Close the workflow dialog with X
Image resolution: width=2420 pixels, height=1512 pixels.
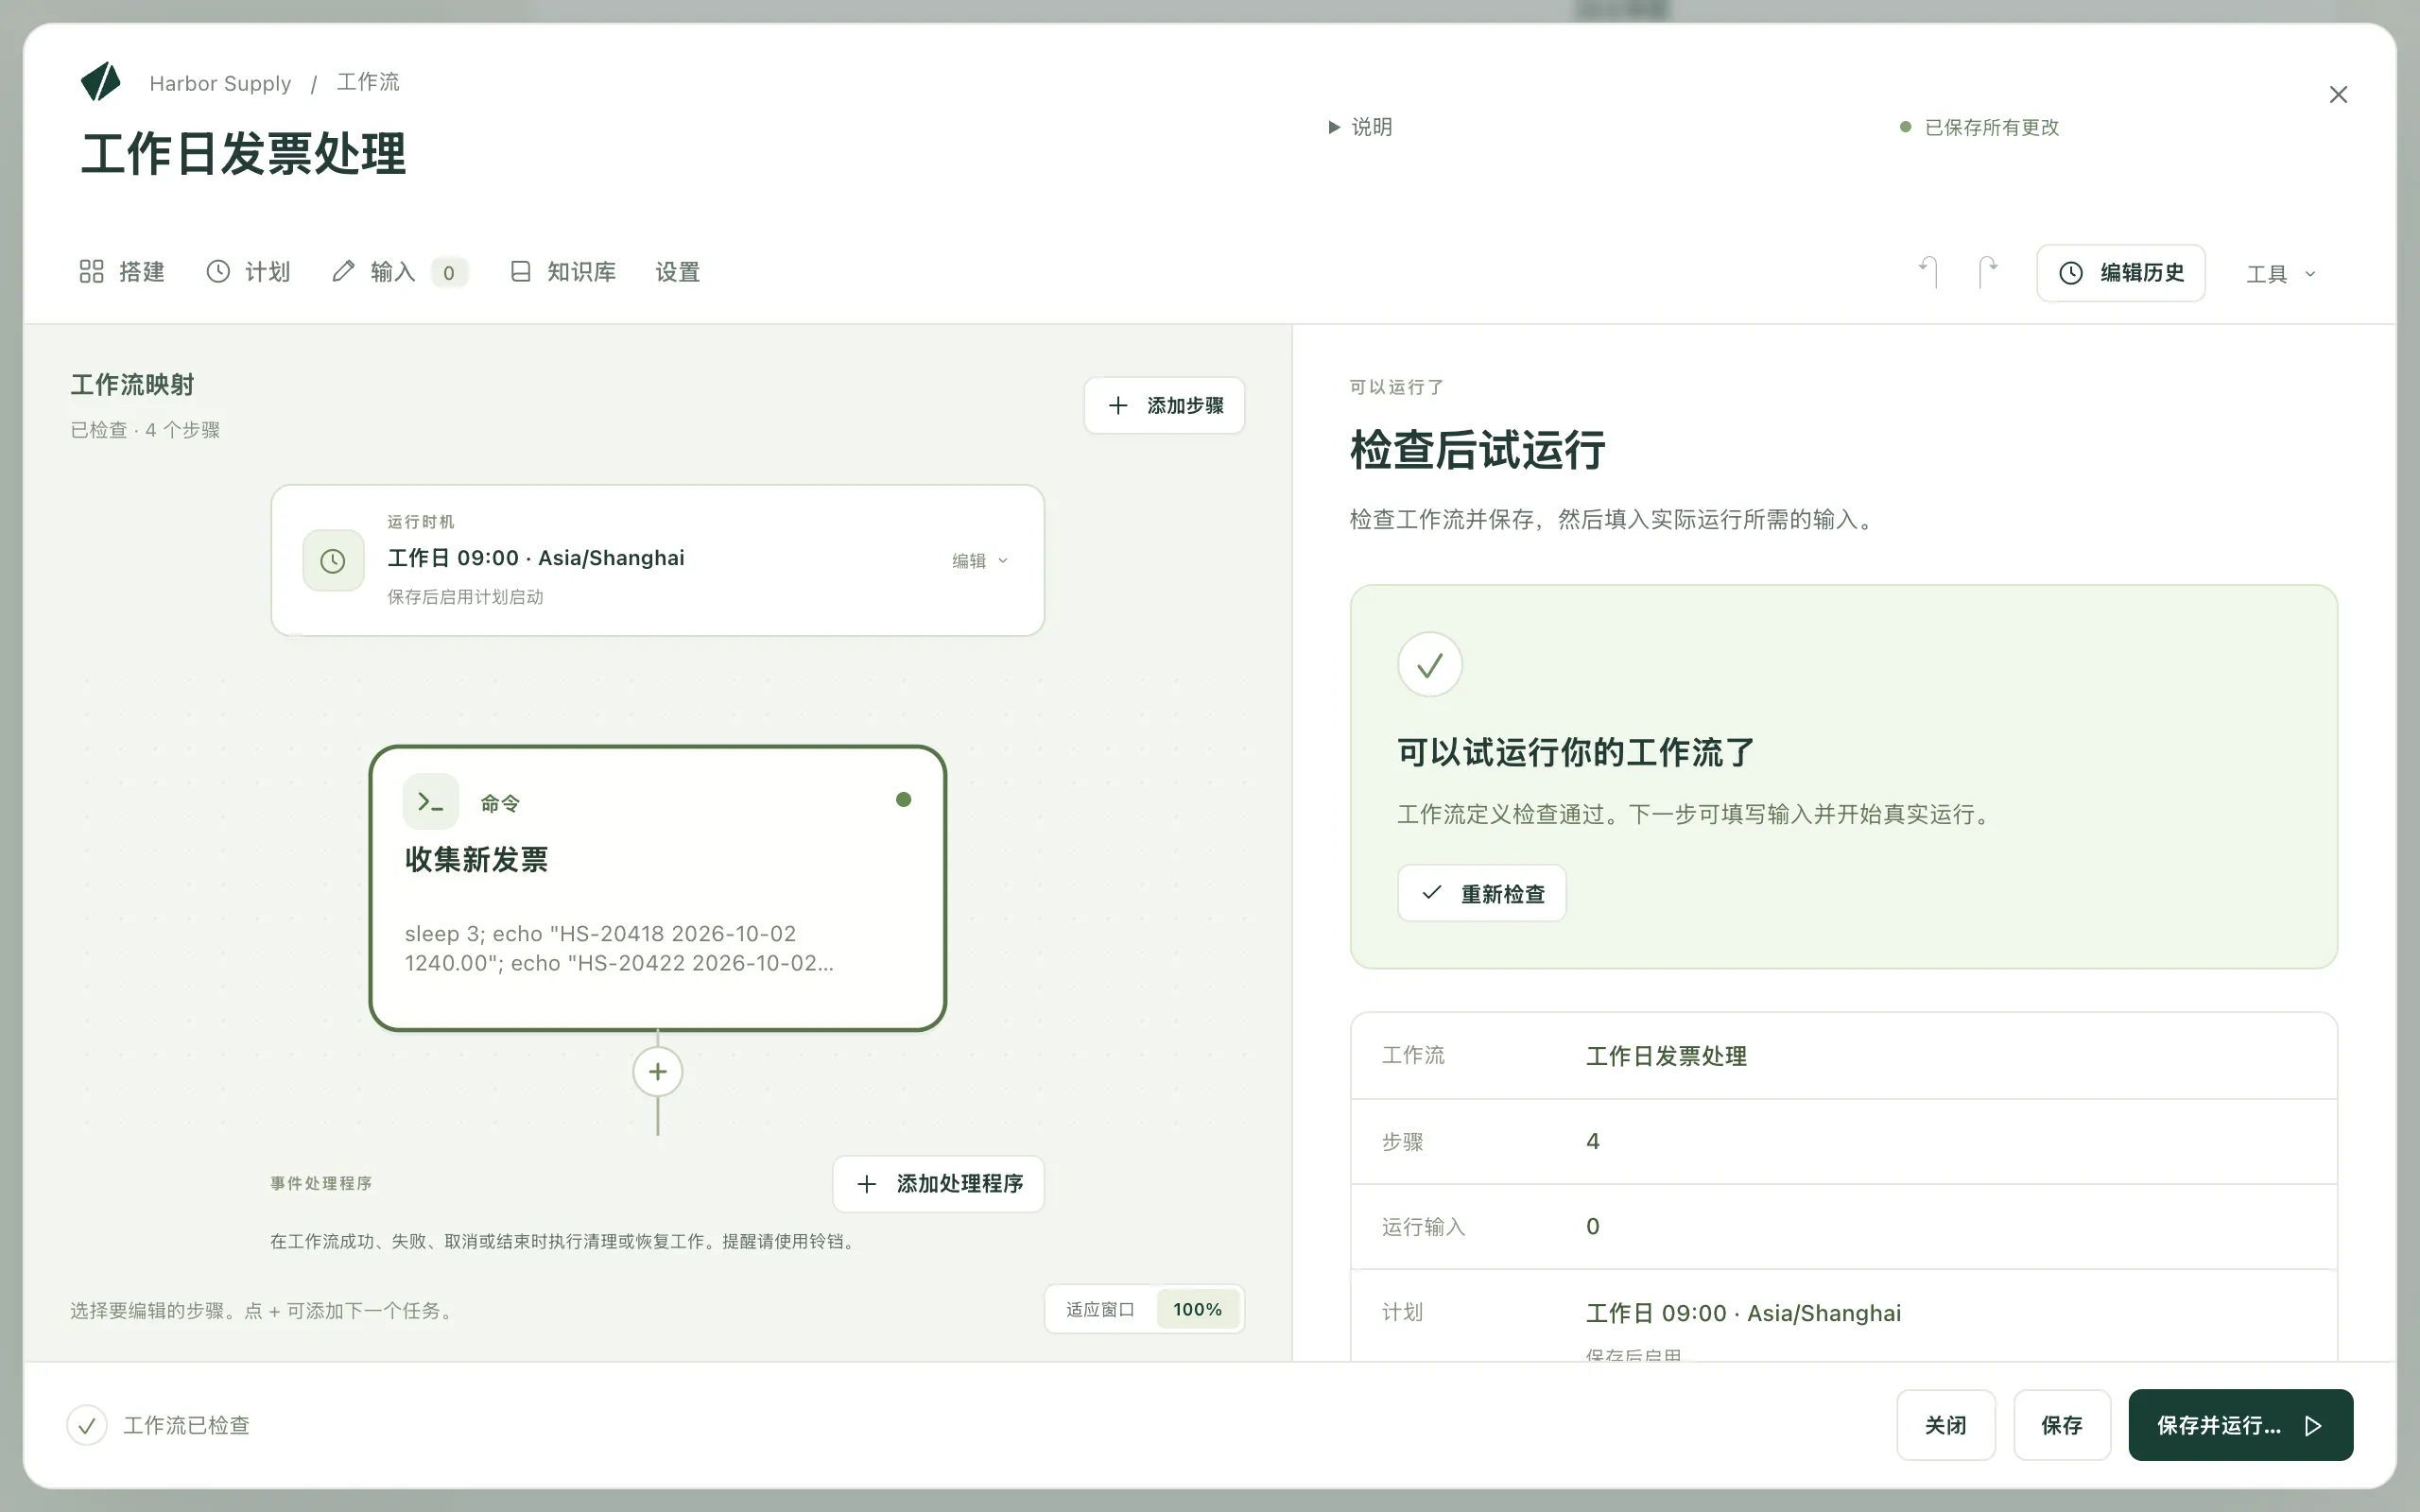point(2338,95)
